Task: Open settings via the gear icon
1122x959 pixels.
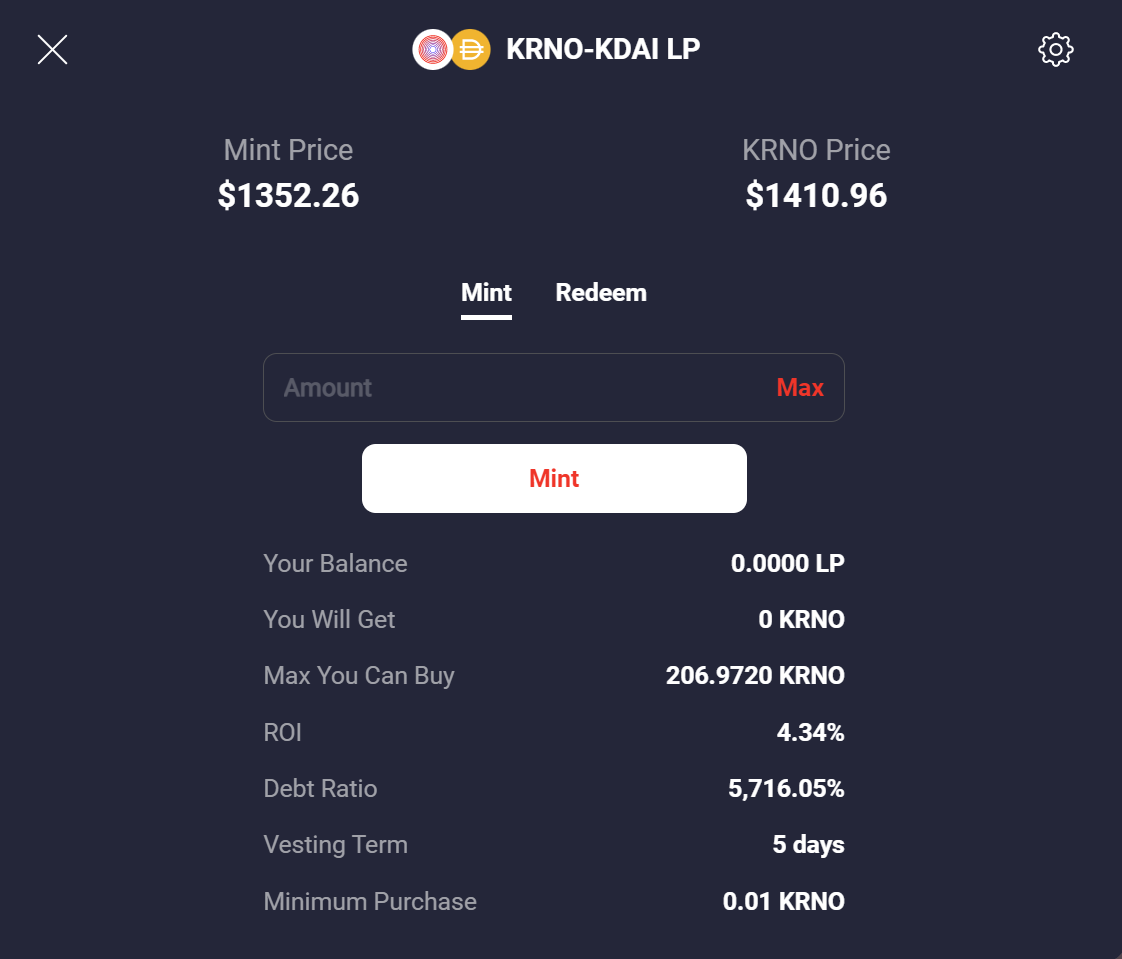Action: click(1055, 49)
